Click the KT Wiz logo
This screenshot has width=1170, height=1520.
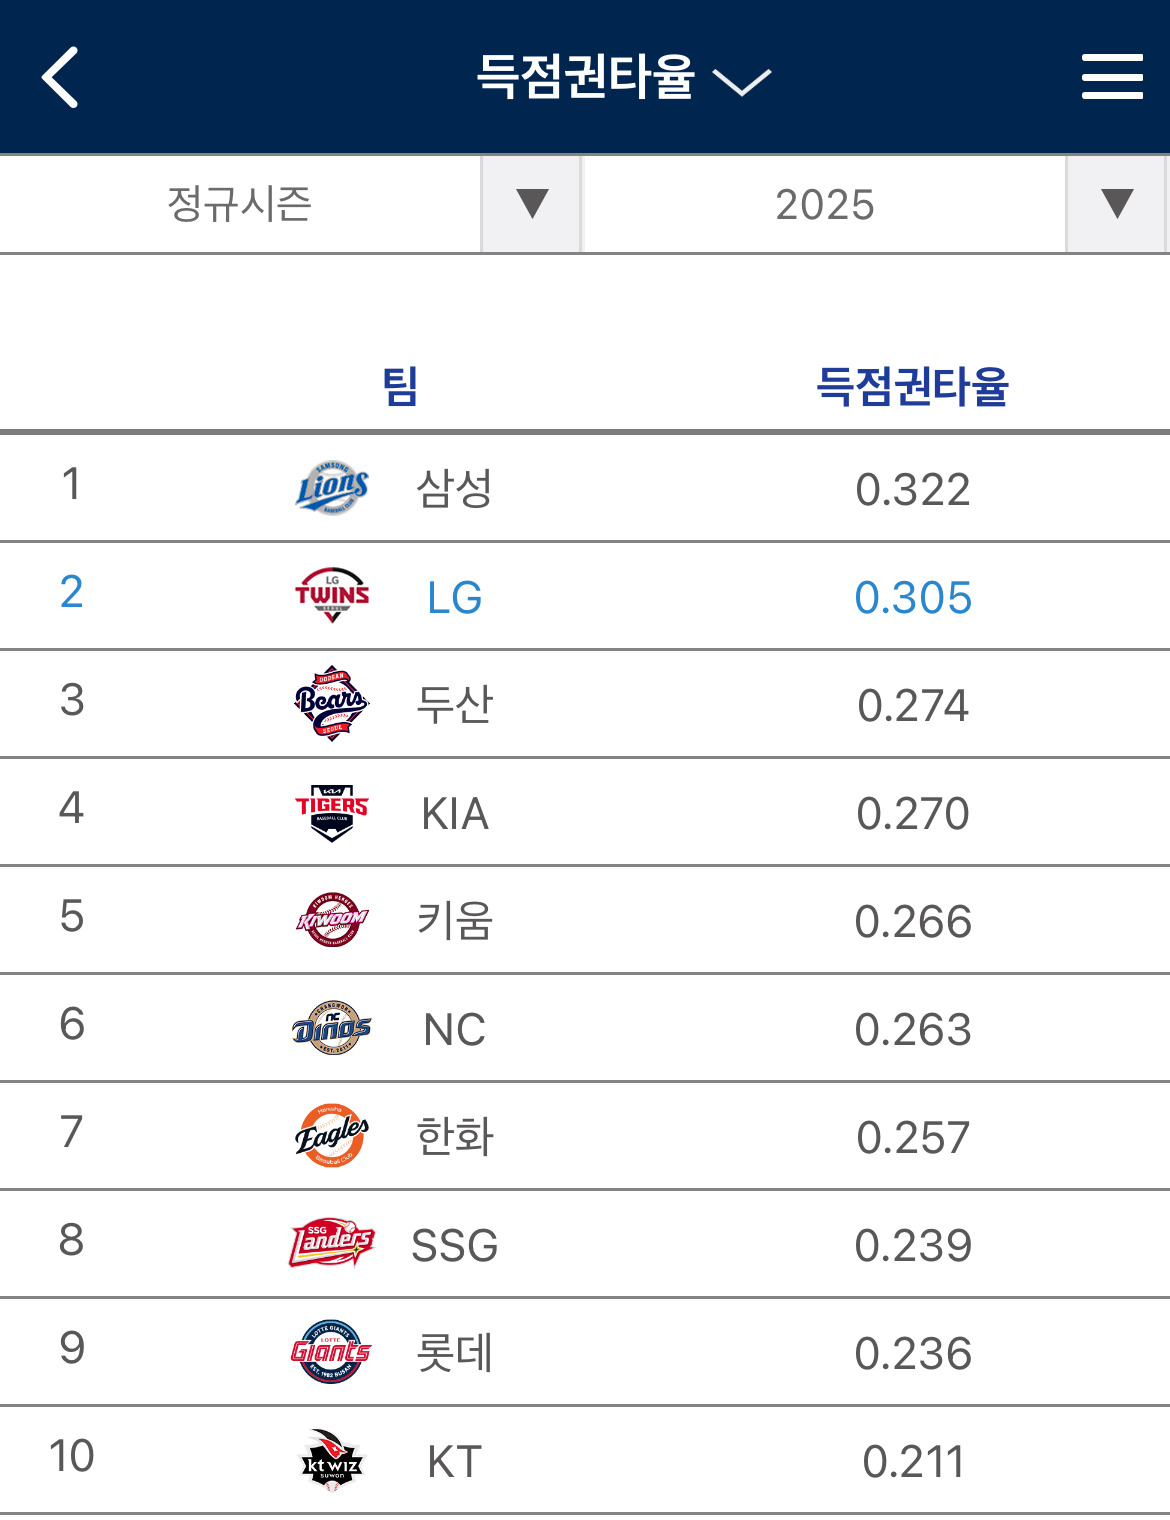pyautogui.click(x=332, y=1460)
